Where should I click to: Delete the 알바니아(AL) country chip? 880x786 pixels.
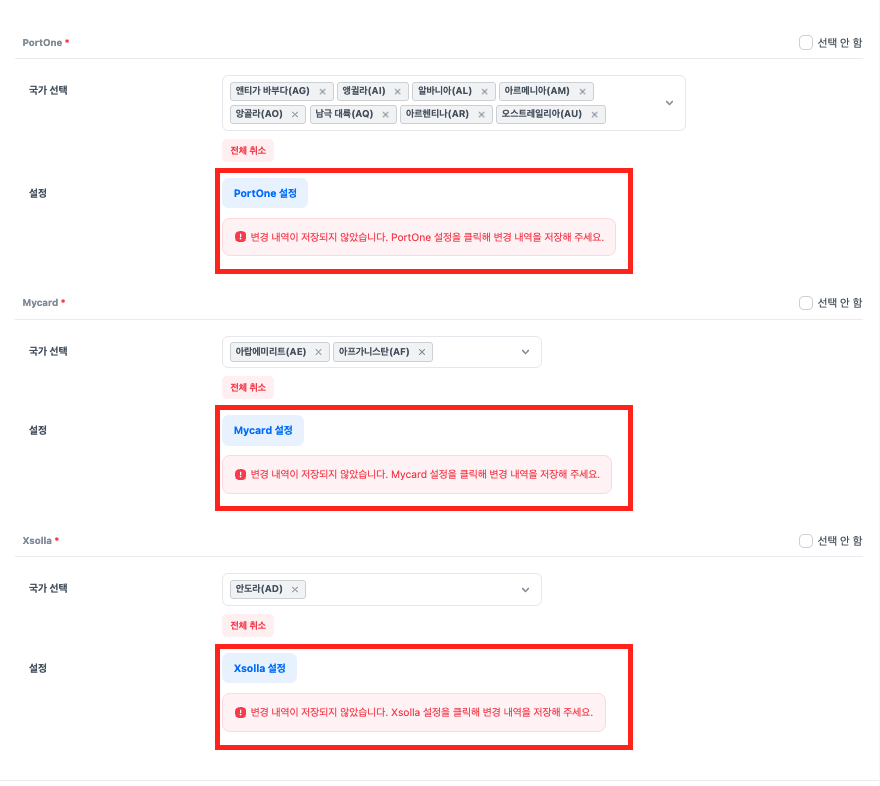[x=484, y=91]
